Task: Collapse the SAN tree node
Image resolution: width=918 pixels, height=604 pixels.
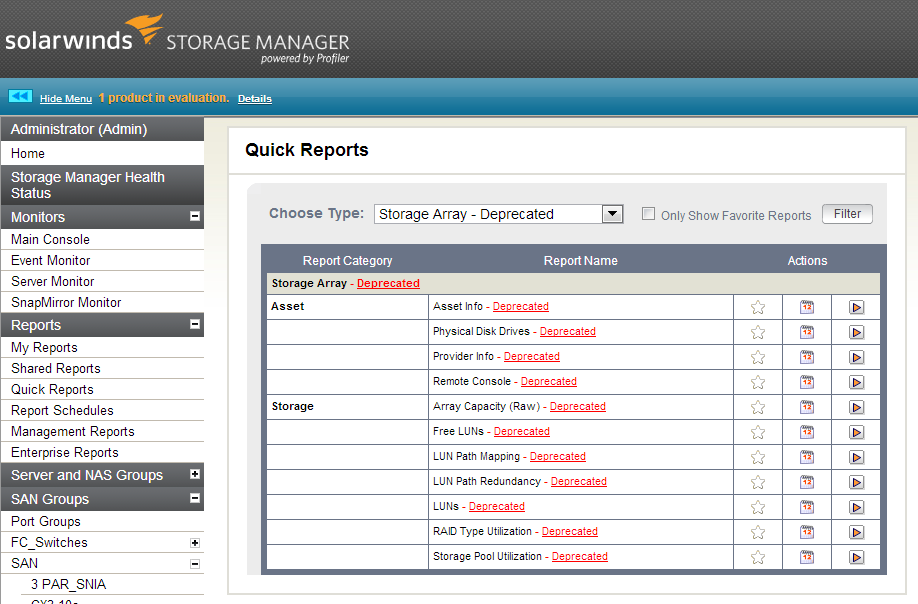Action: pos(195,564)
